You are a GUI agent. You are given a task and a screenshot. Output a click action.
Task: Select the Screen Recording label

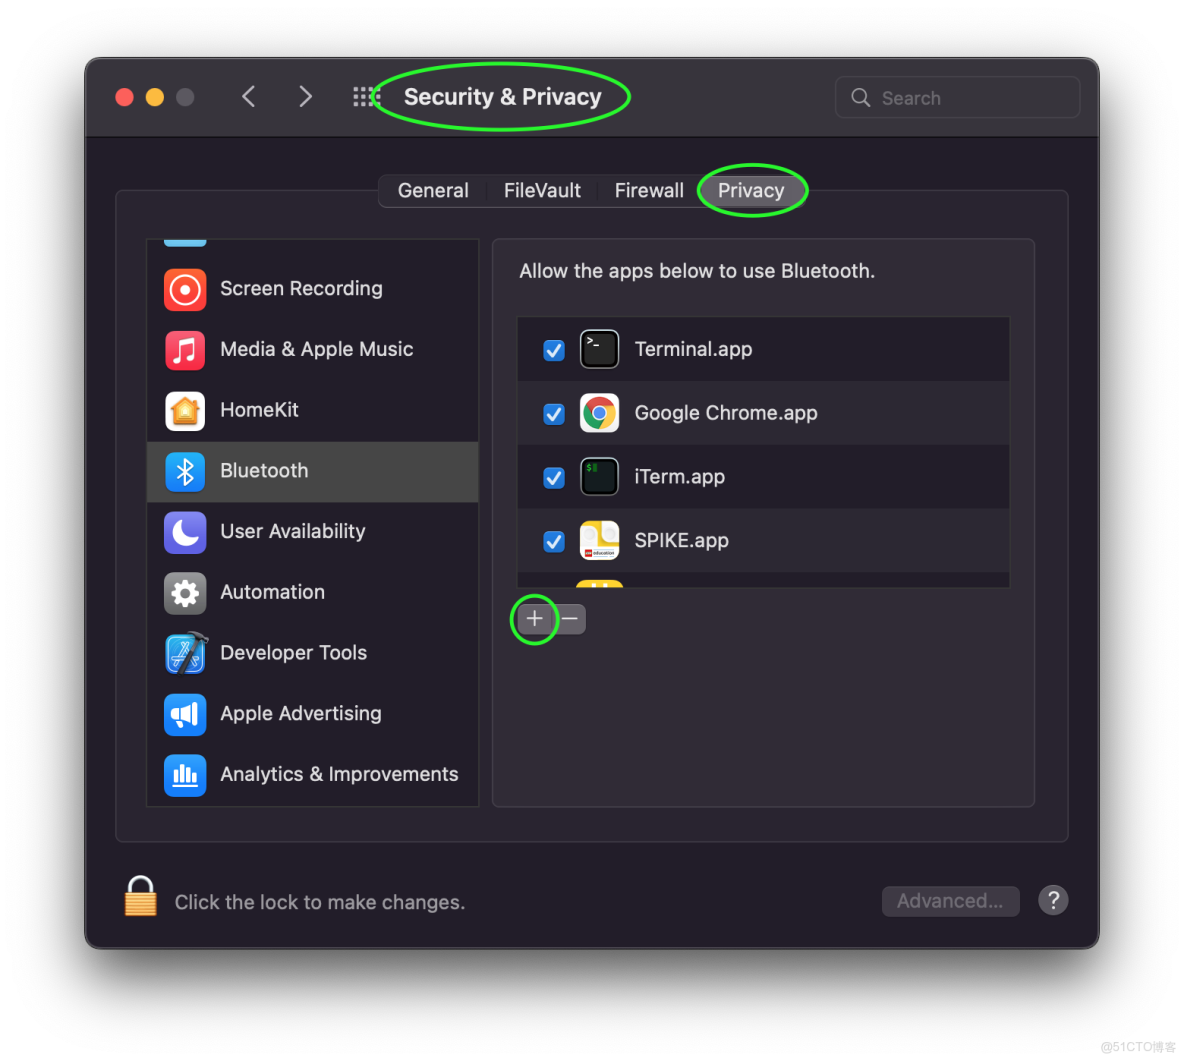click(x=301, y=288)
